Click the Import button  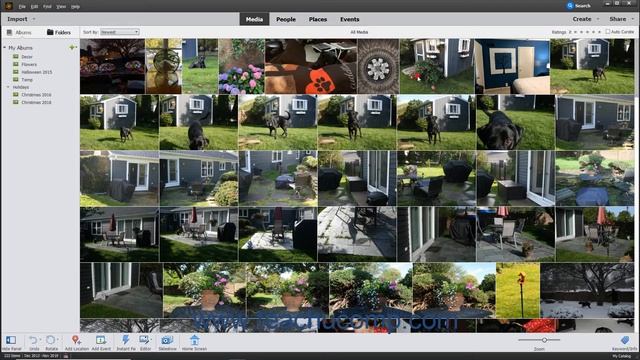point(17,19)
